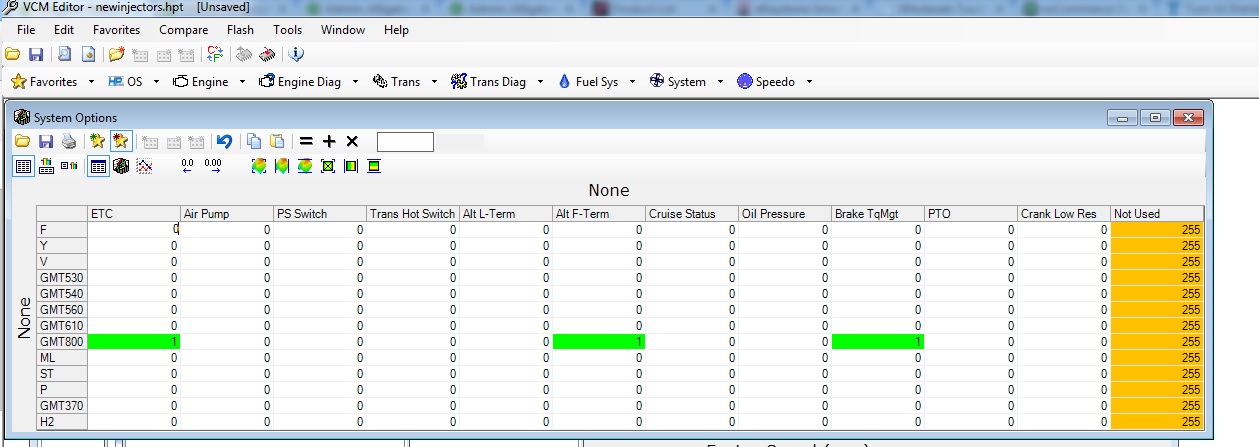The width and height of the screenshot is (1259, 447).
Task: Open the Compare menu
Action: coord(183,30)
